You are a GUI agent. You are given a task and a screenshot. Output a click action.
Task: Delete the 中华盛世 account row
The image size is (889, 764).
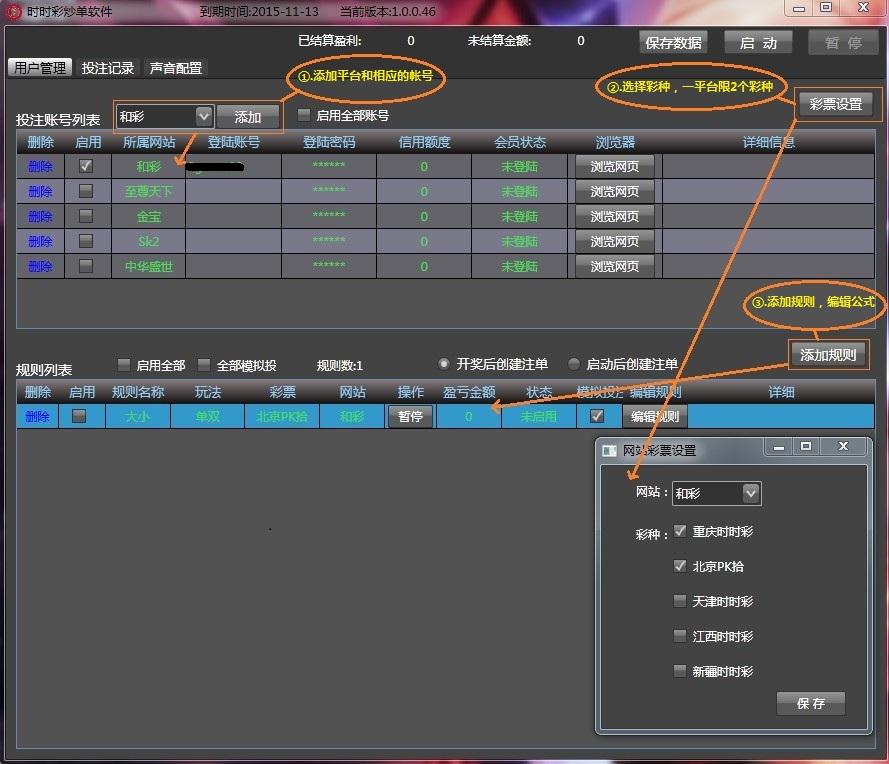tap(40, 266)
